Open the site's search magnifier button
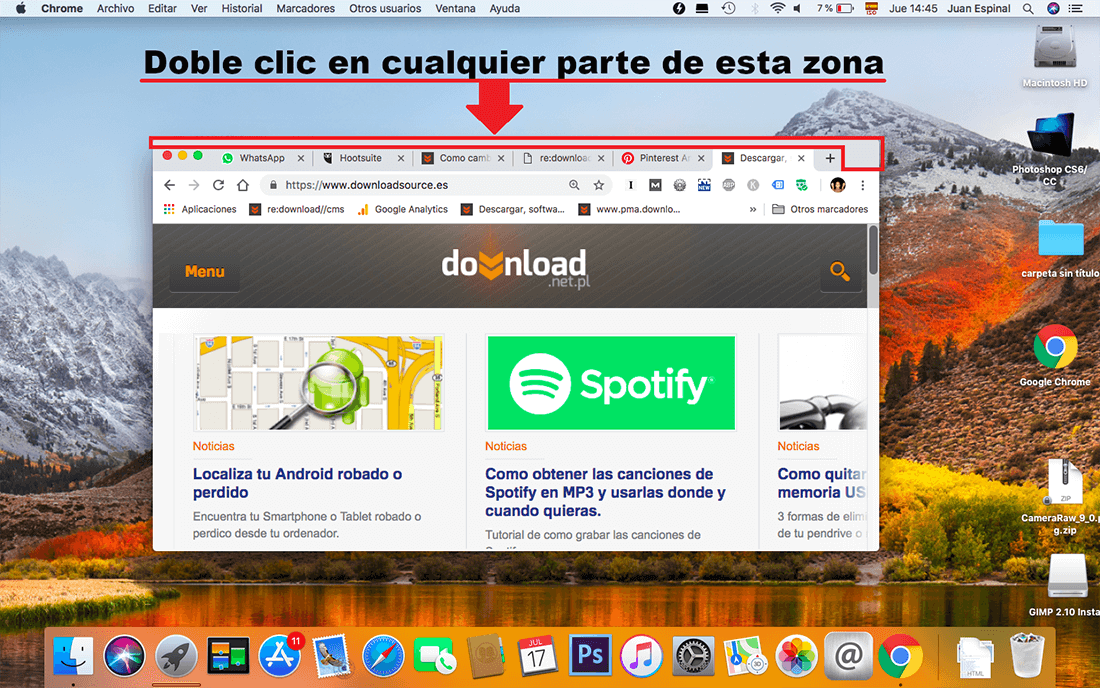 840,271
